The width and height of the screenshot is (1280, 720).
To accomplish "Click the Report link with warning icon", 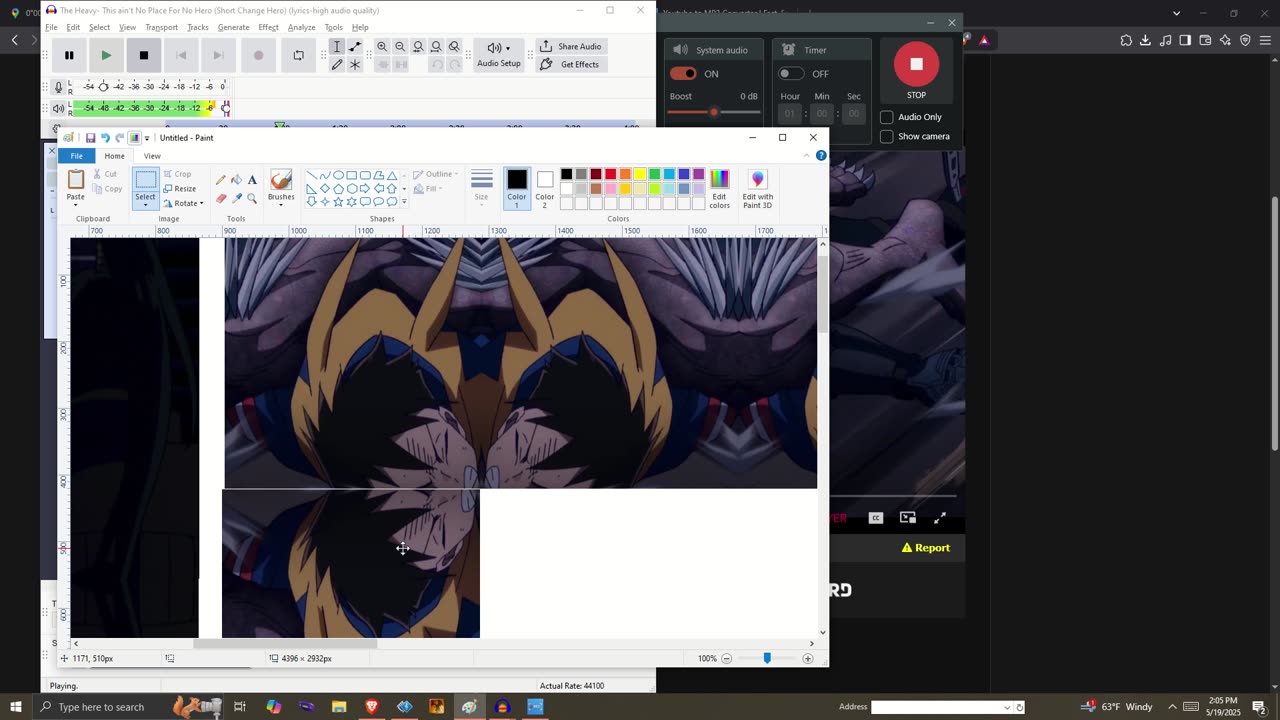I will (x=926, y=548).
